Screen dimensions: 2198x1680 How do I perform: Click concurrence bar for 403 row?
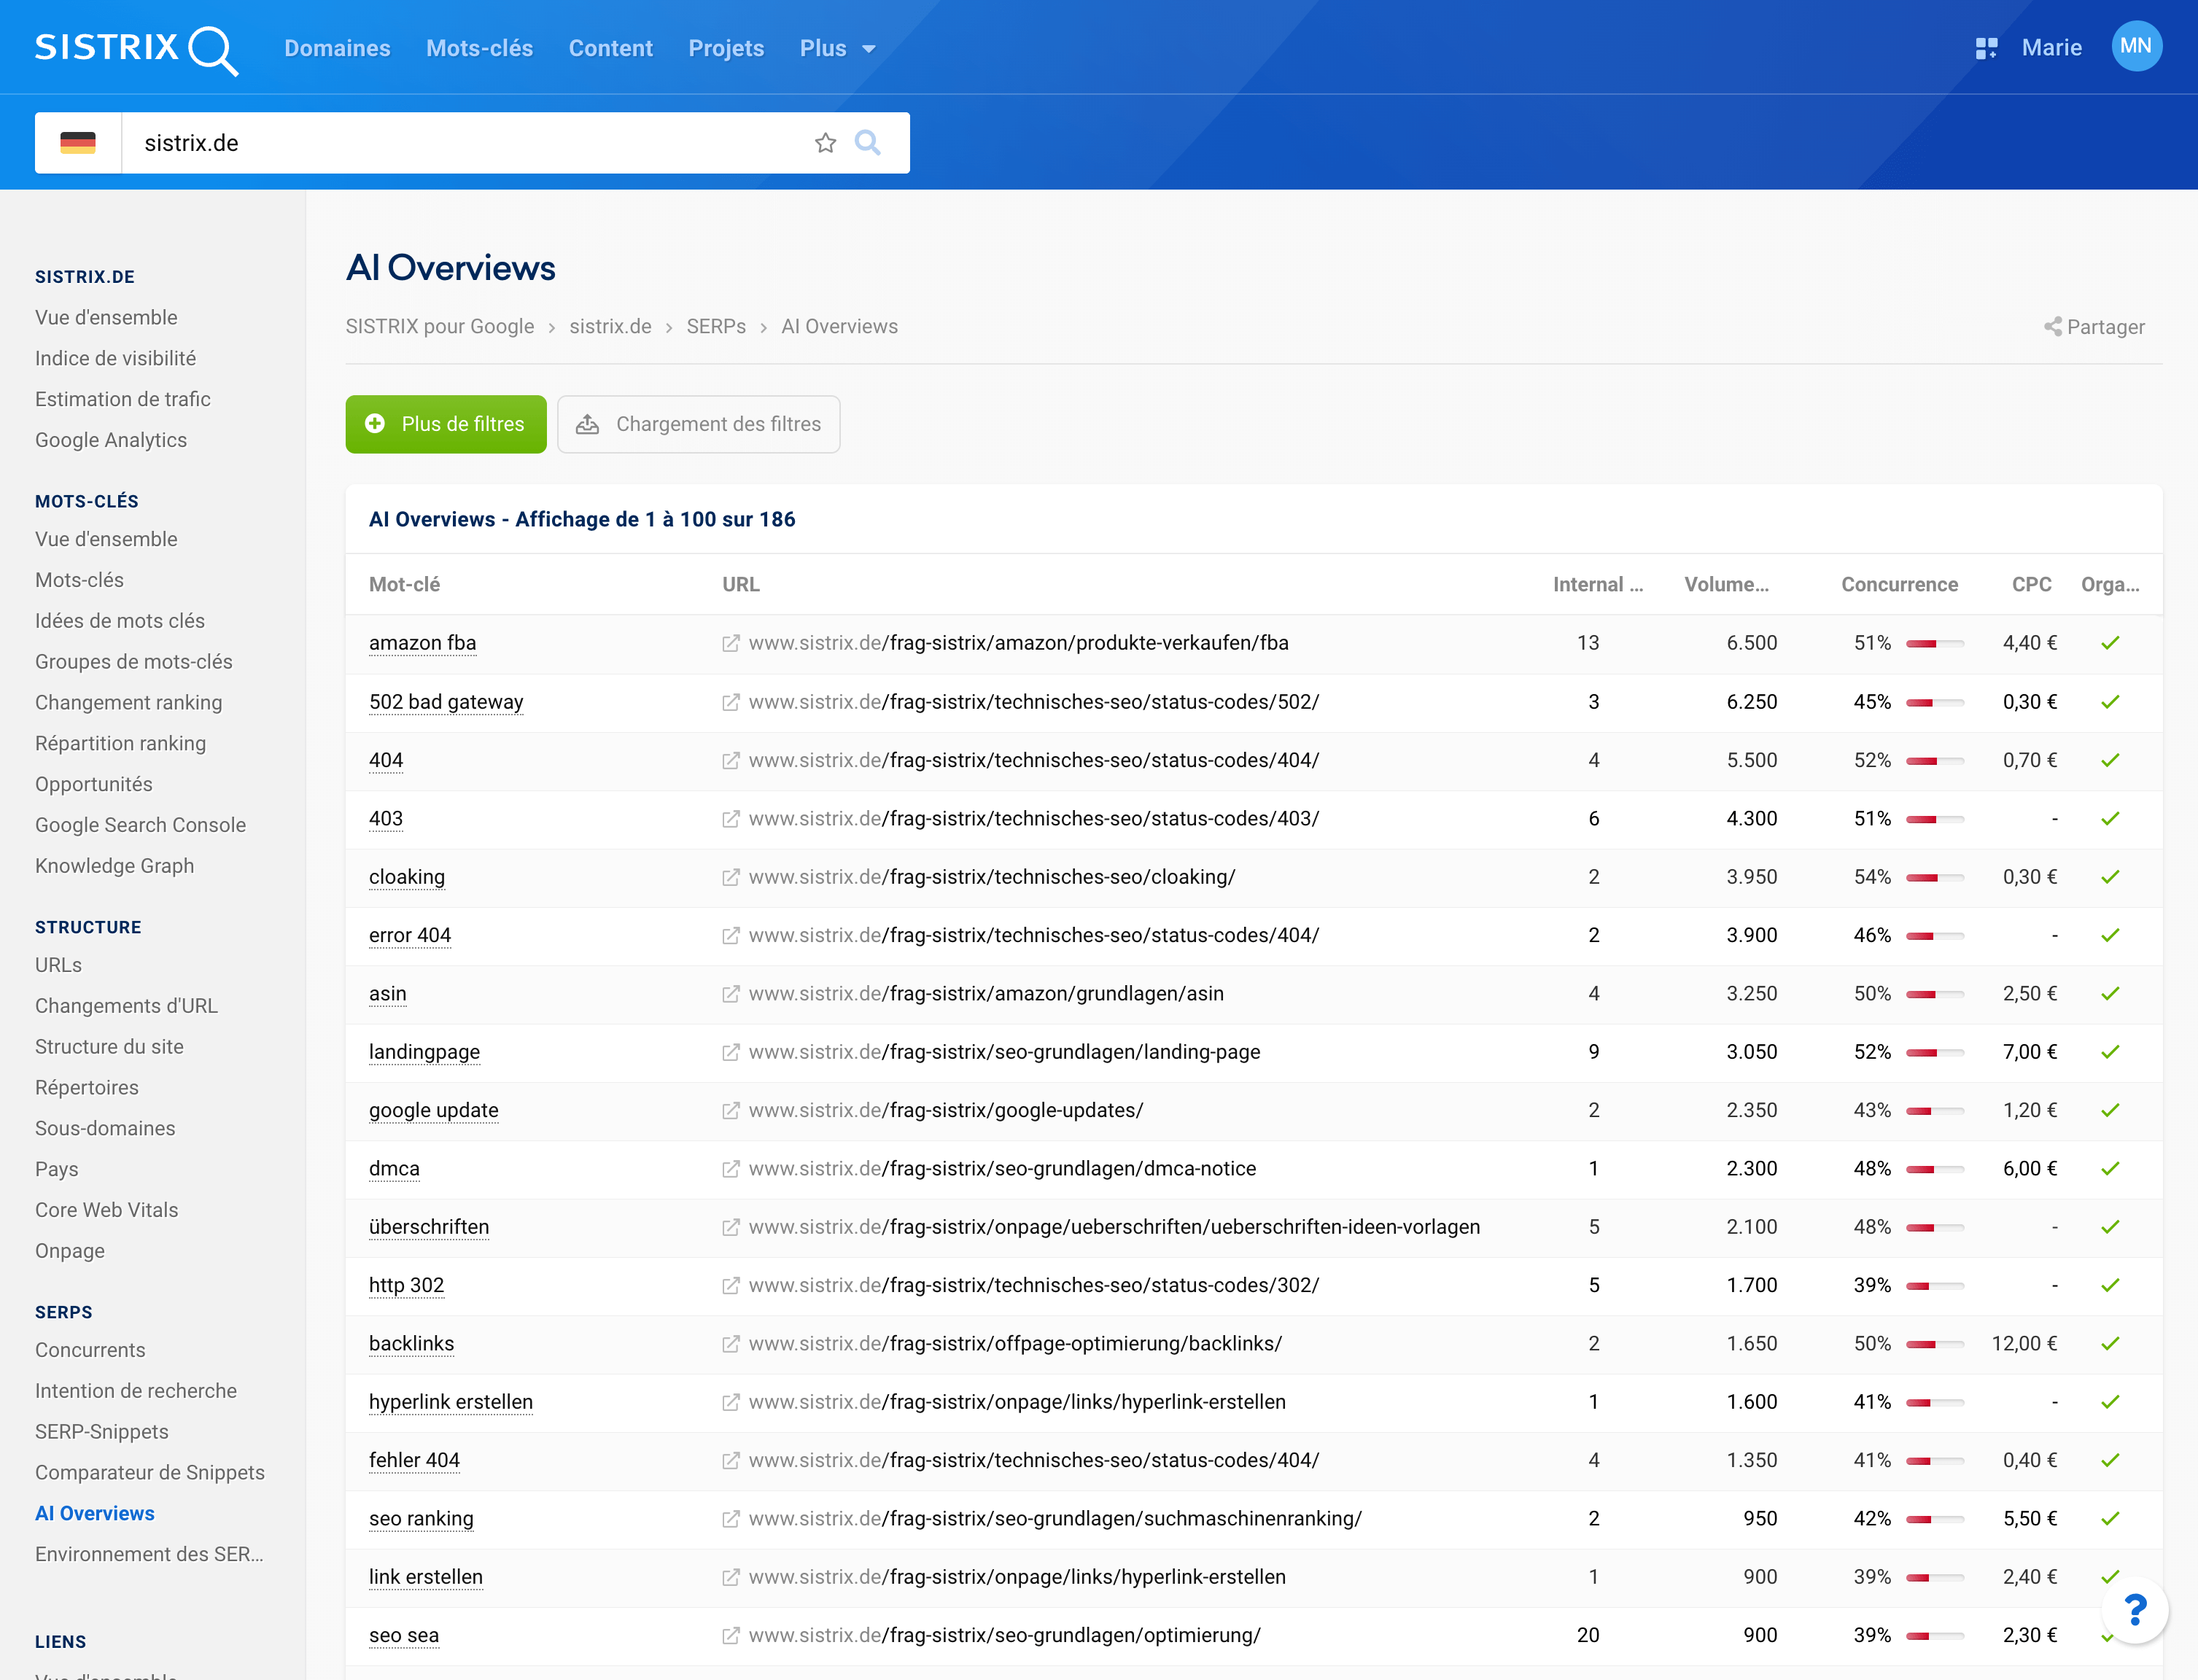[x=1934, y=820]
